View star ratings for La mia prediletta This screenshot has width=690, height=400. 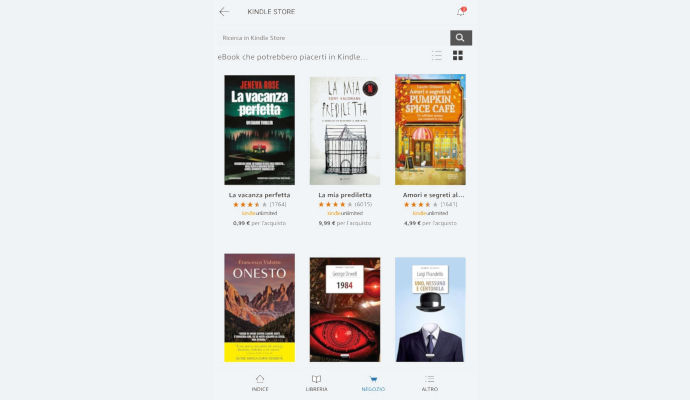[336, 204]
